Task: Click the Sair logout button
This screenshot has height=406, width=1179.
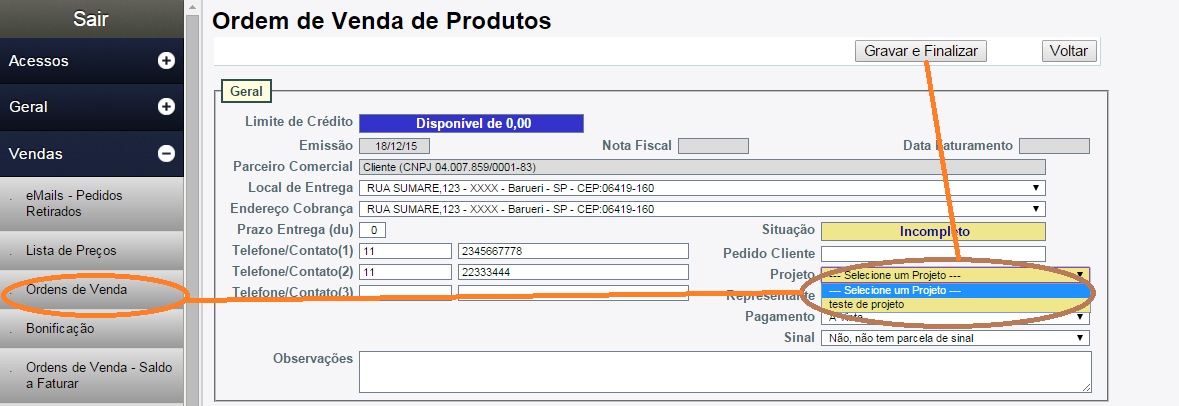Action: [91, 19]
